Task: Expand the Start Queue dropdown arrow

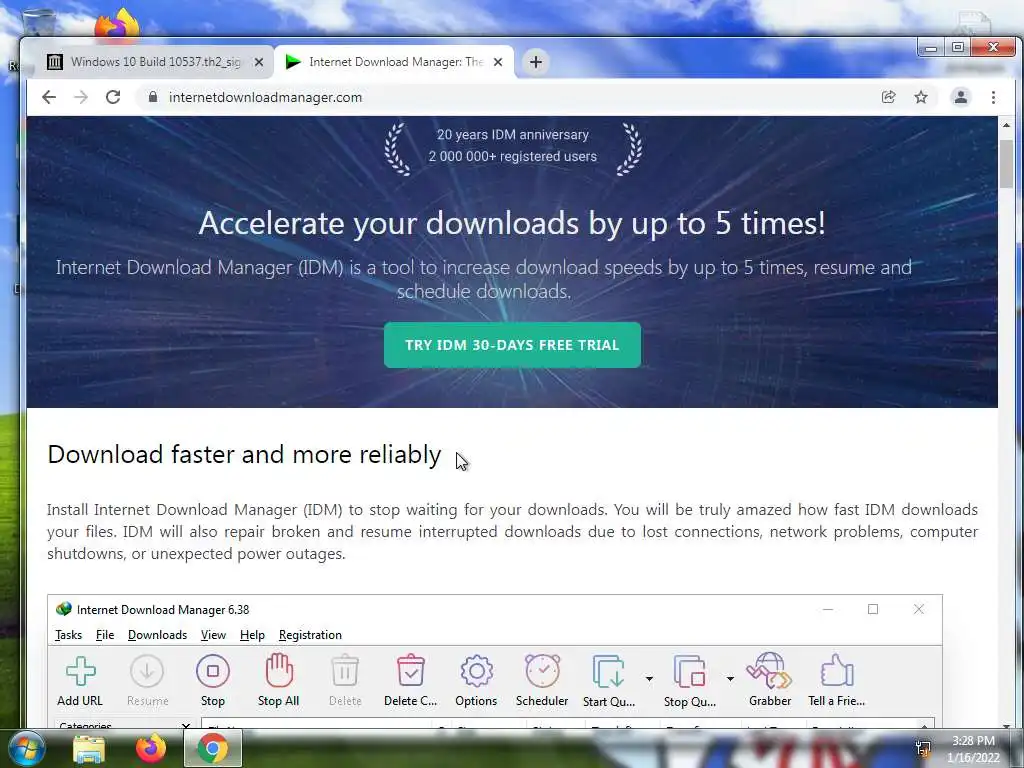Action: tap(649, 679)
